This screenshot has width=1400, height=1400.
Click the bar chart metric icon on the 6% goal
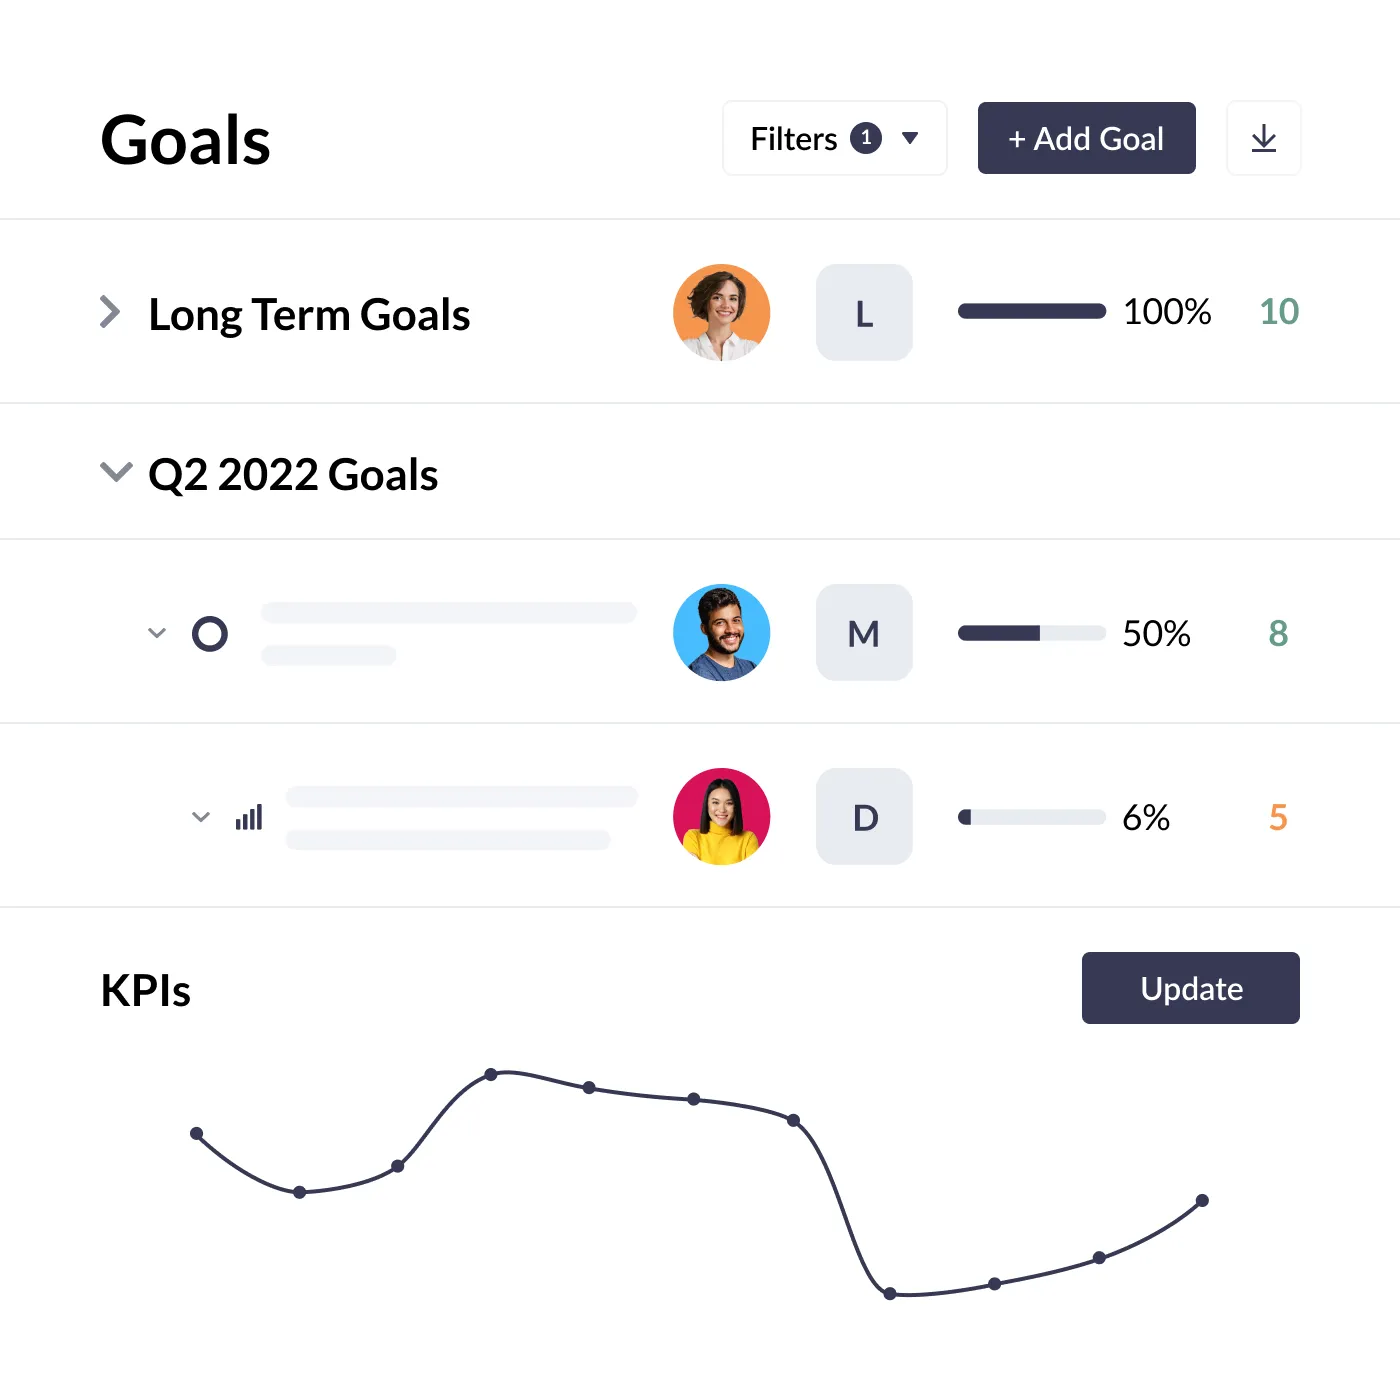click(249, 817)
